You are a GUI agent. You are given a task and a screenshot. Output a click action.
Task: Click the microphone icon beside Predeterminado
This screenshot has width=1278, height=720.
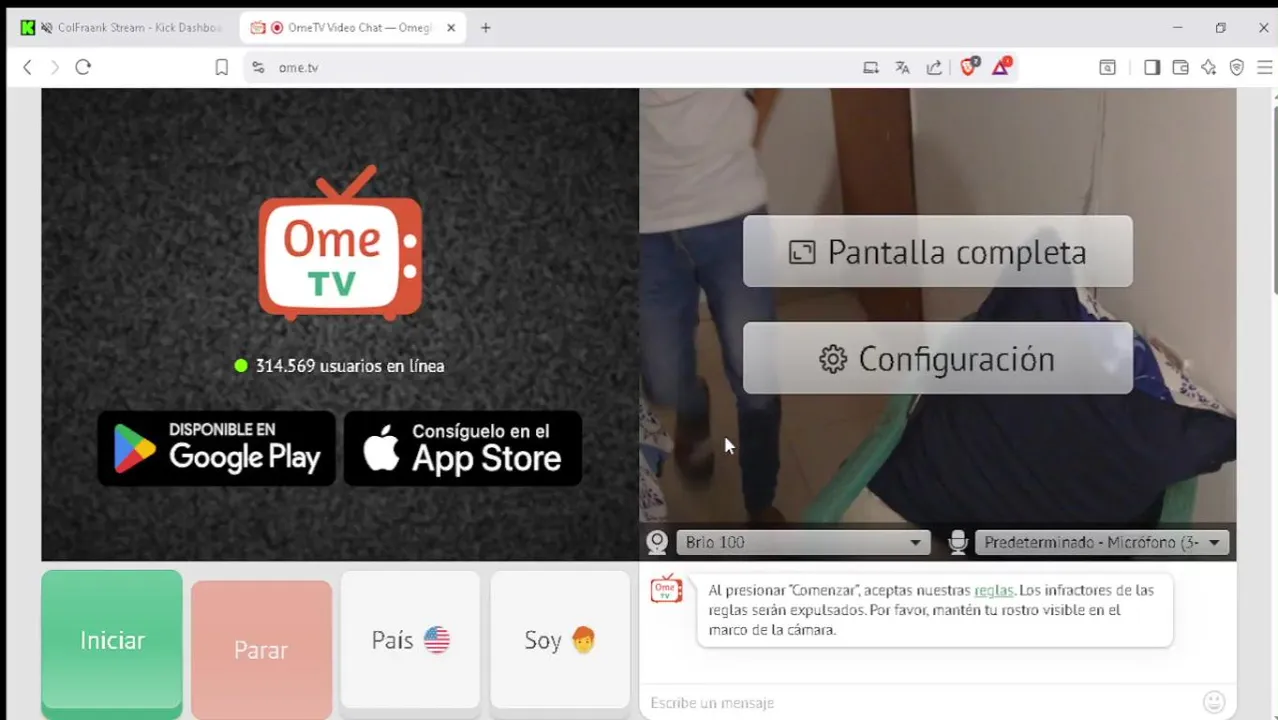tap(957, 542)
